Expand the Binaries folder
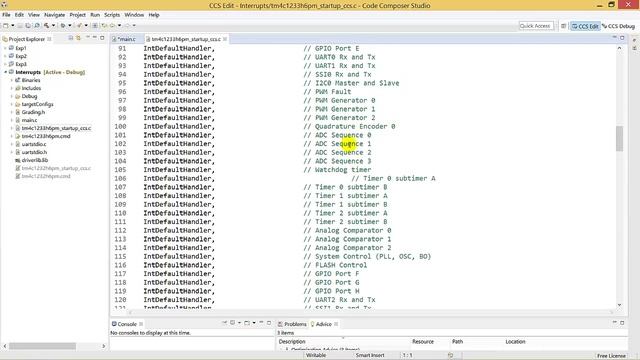Viewport: 640px width, 360px height. [x=11, y=80]
